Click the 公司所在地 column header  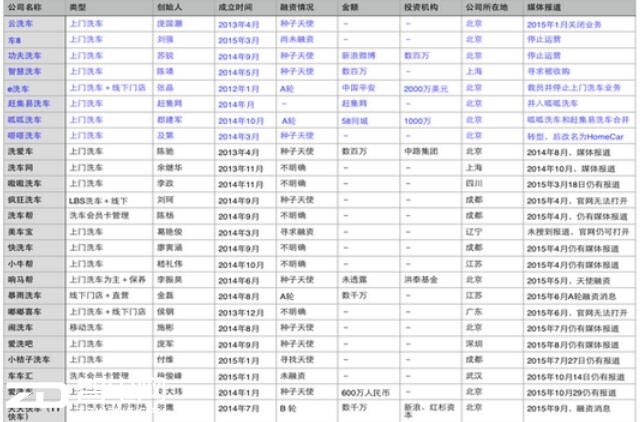coord(486,7)
